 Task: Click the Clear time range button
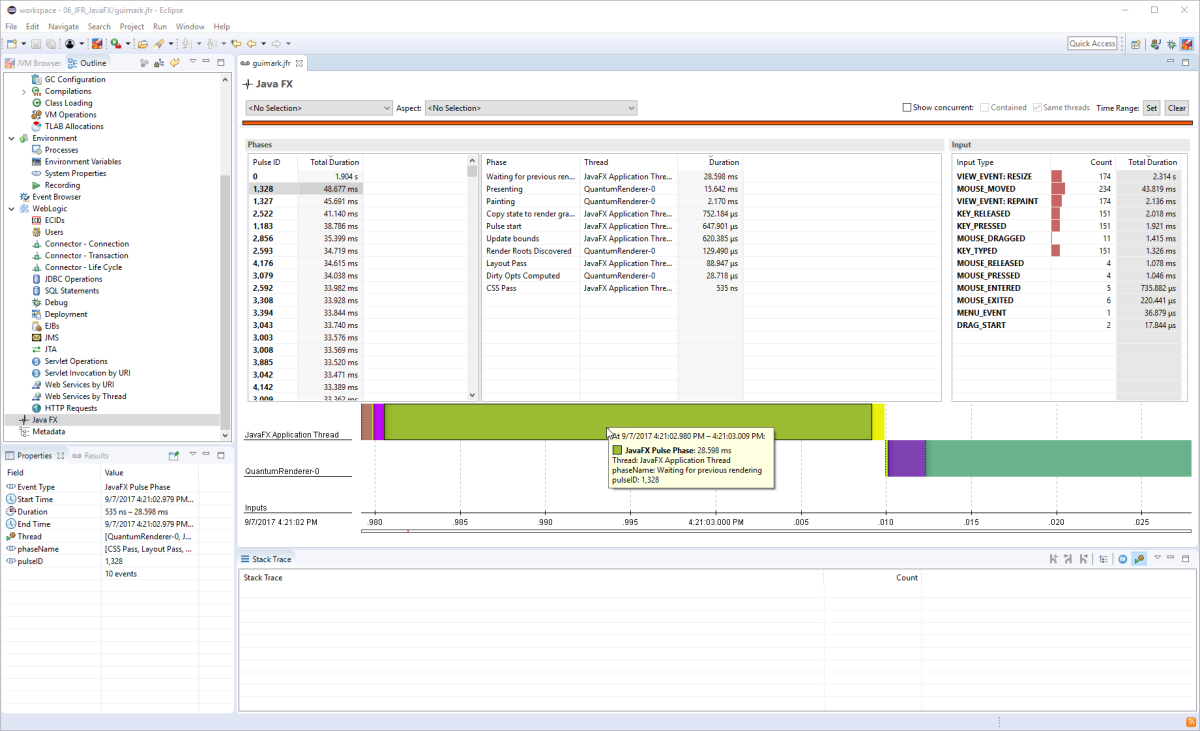click(x=1176, y=108)
